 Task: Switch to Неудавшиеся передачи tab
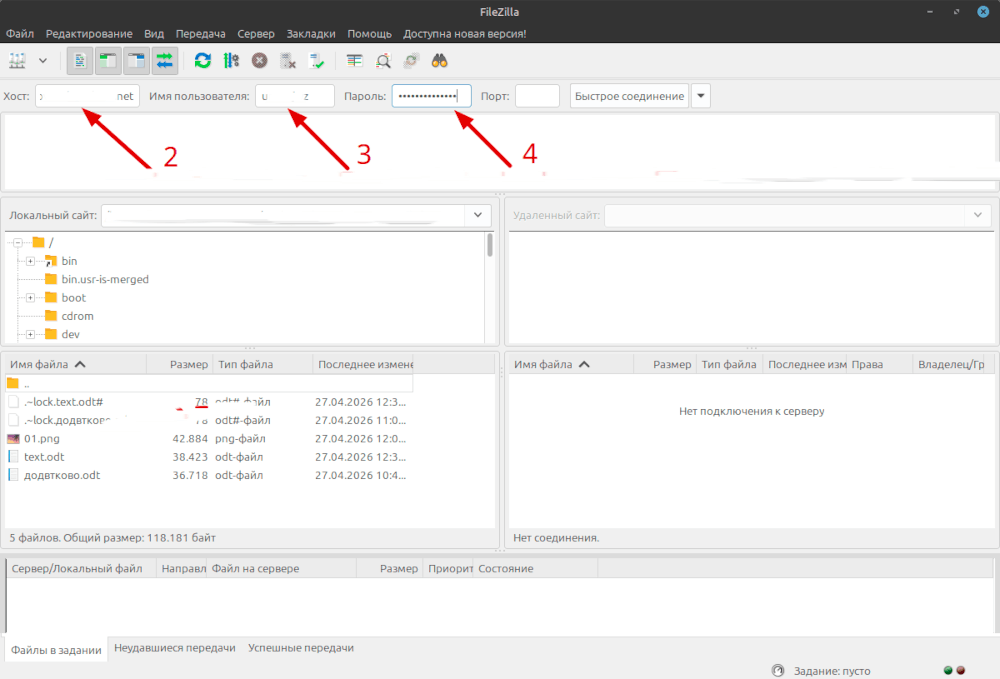pos(175,648)
